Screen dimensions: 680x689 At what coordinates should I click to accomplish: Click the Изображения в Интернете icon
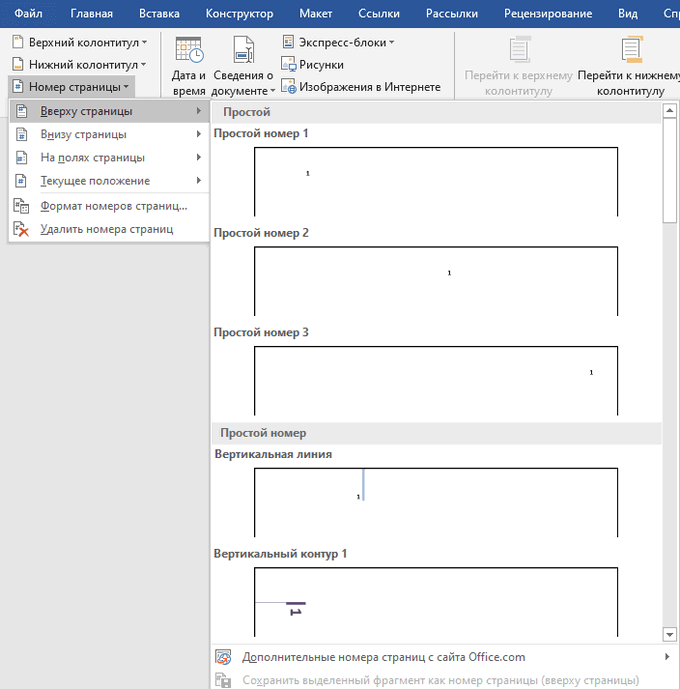pos(289,86)
